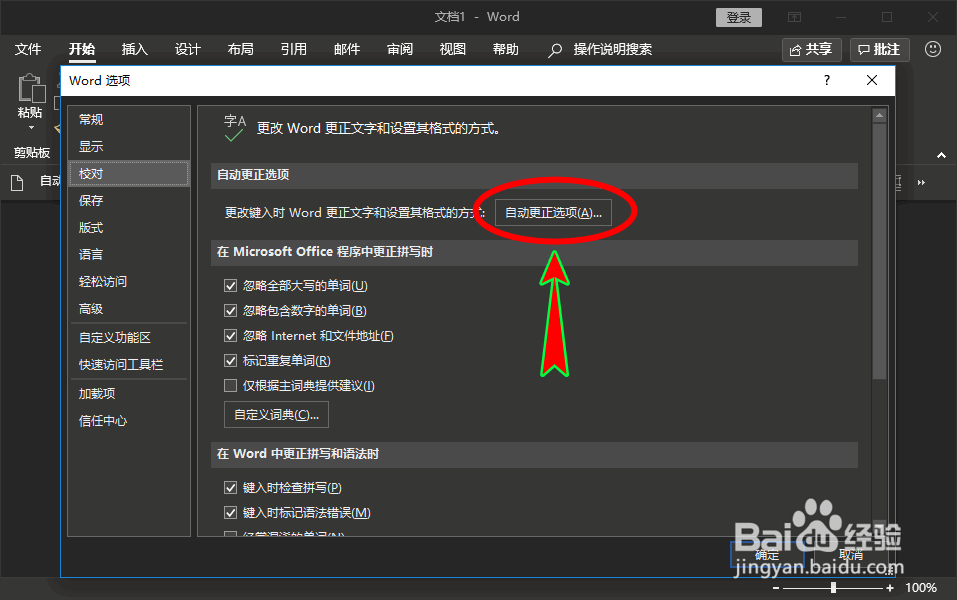The height and width of the screenshot is (600, 957).
Task: Click the zoom in plus button
Action: (890, 588)
